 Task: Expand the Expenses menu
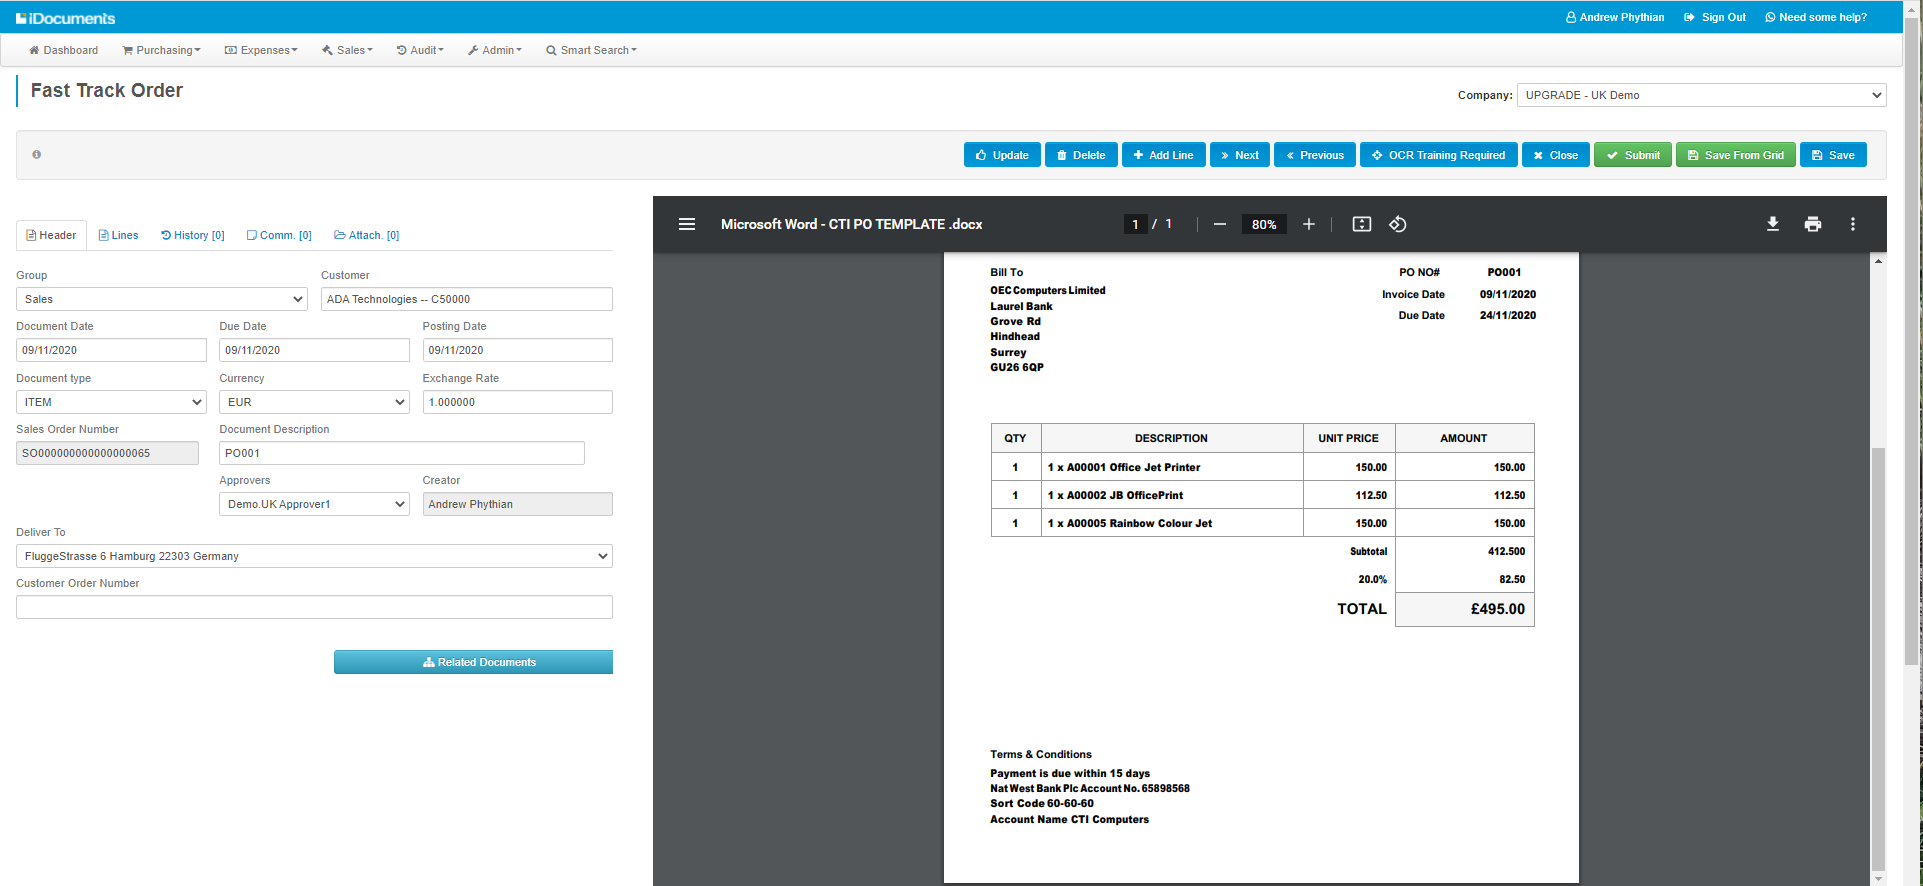[x=261, y=50]
